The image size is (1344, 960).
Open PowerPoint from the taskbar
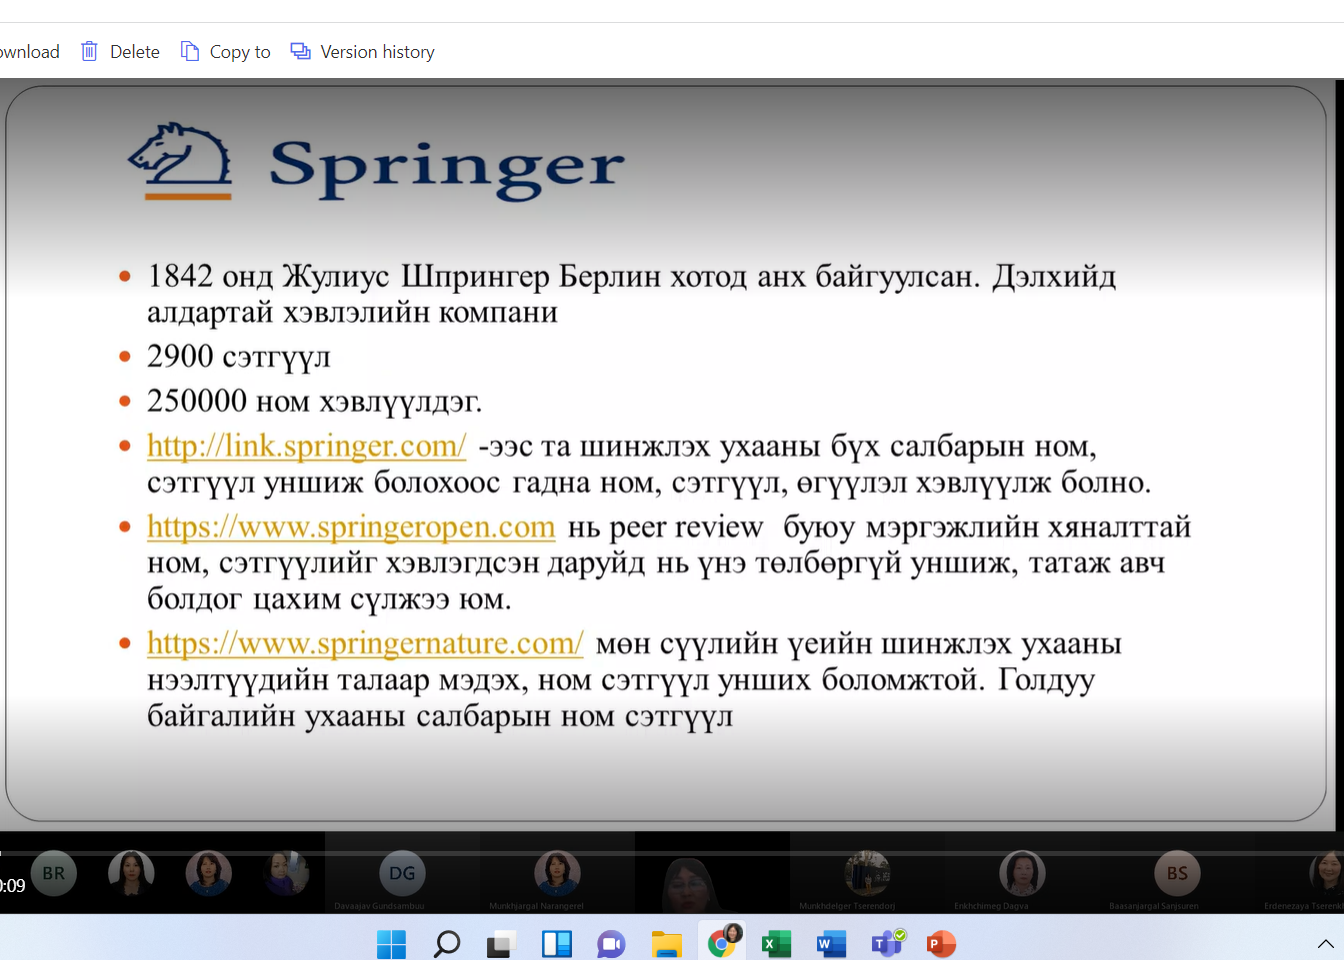(x=941, y=944)
